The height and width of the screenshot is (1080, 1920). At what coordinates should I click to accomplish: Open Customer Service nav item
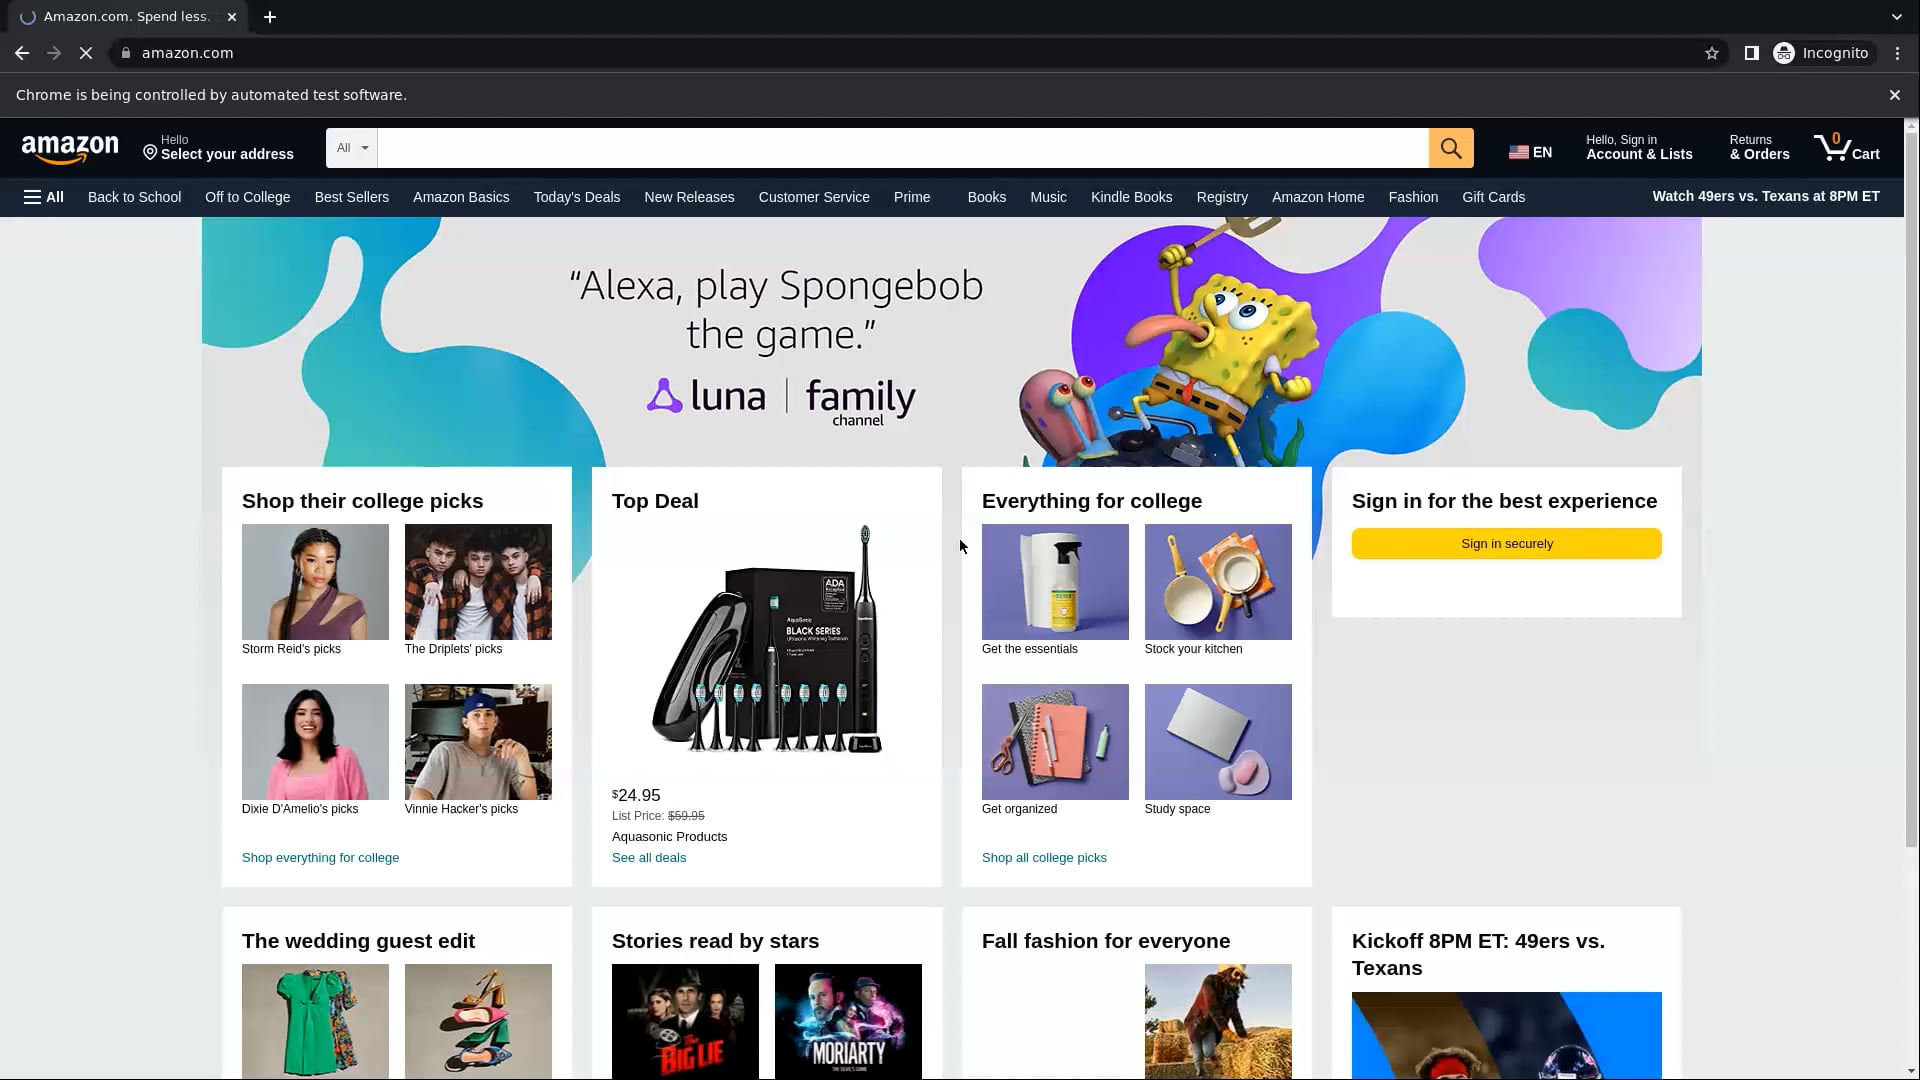pos(814,197)
